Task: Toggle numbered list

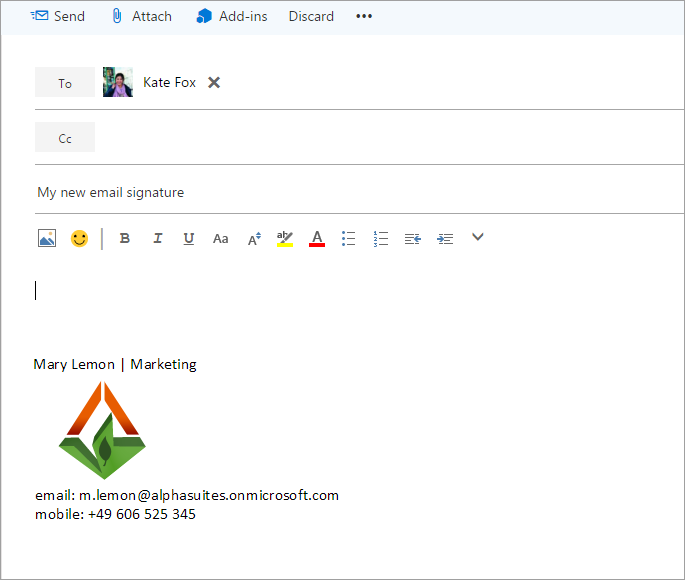Action: pos(381,238)
